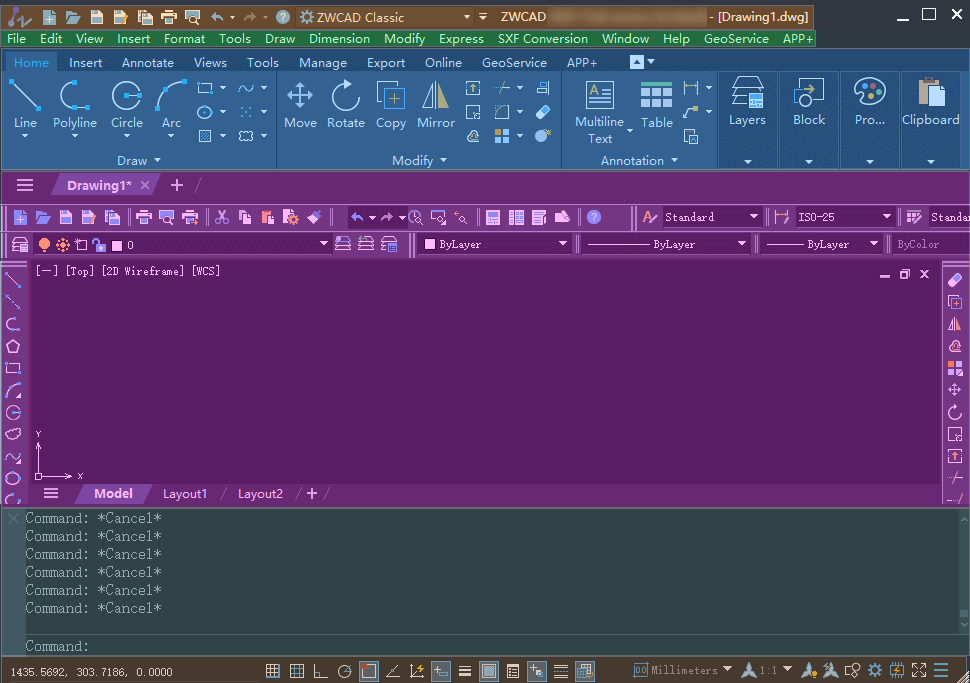The image size is (970, 683).
Task: Select the Revision Cloud tool in left toolbar
Action: pos(13,434)
